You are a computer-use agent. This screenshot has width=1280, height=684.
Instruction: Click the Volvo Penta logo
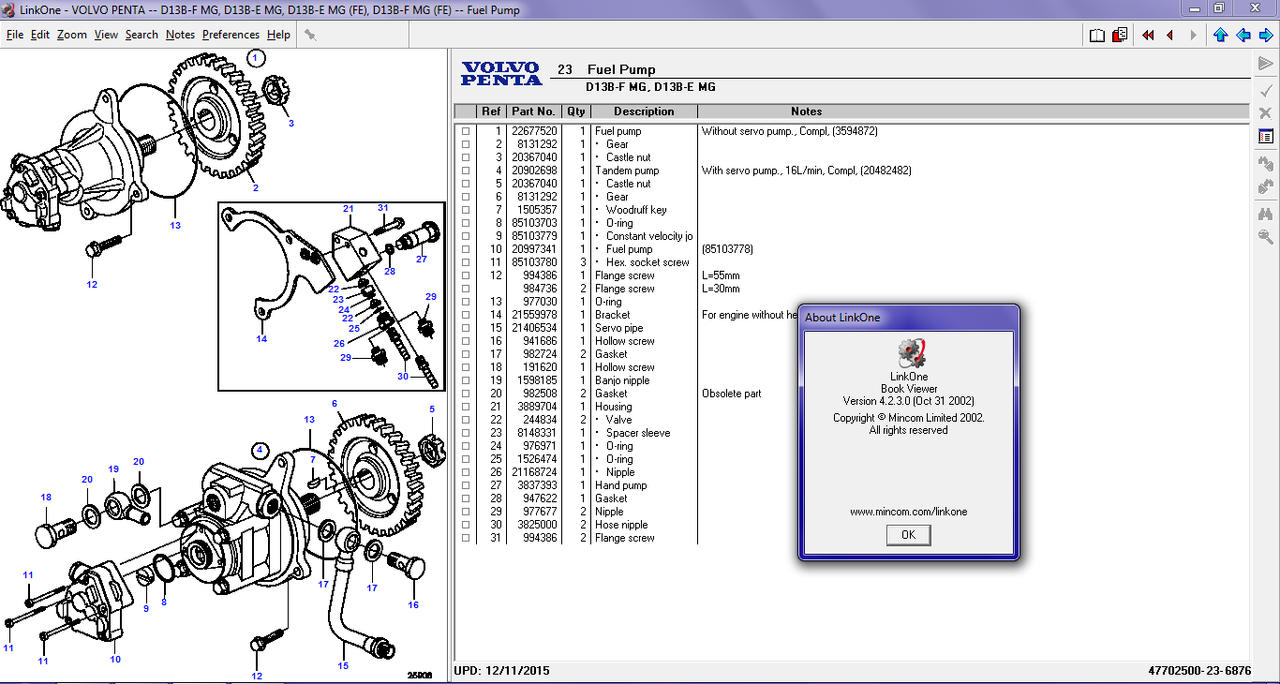click(501, 73)
